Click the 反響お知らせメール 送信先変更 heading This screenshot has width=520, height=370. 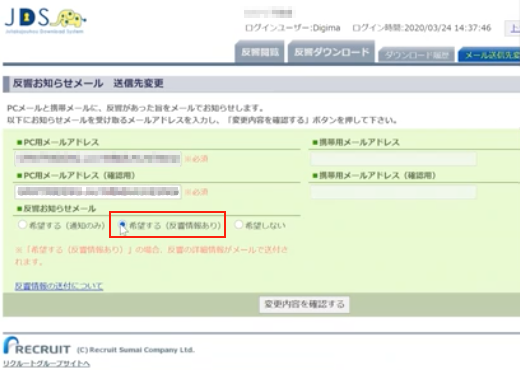click(88, 83)
